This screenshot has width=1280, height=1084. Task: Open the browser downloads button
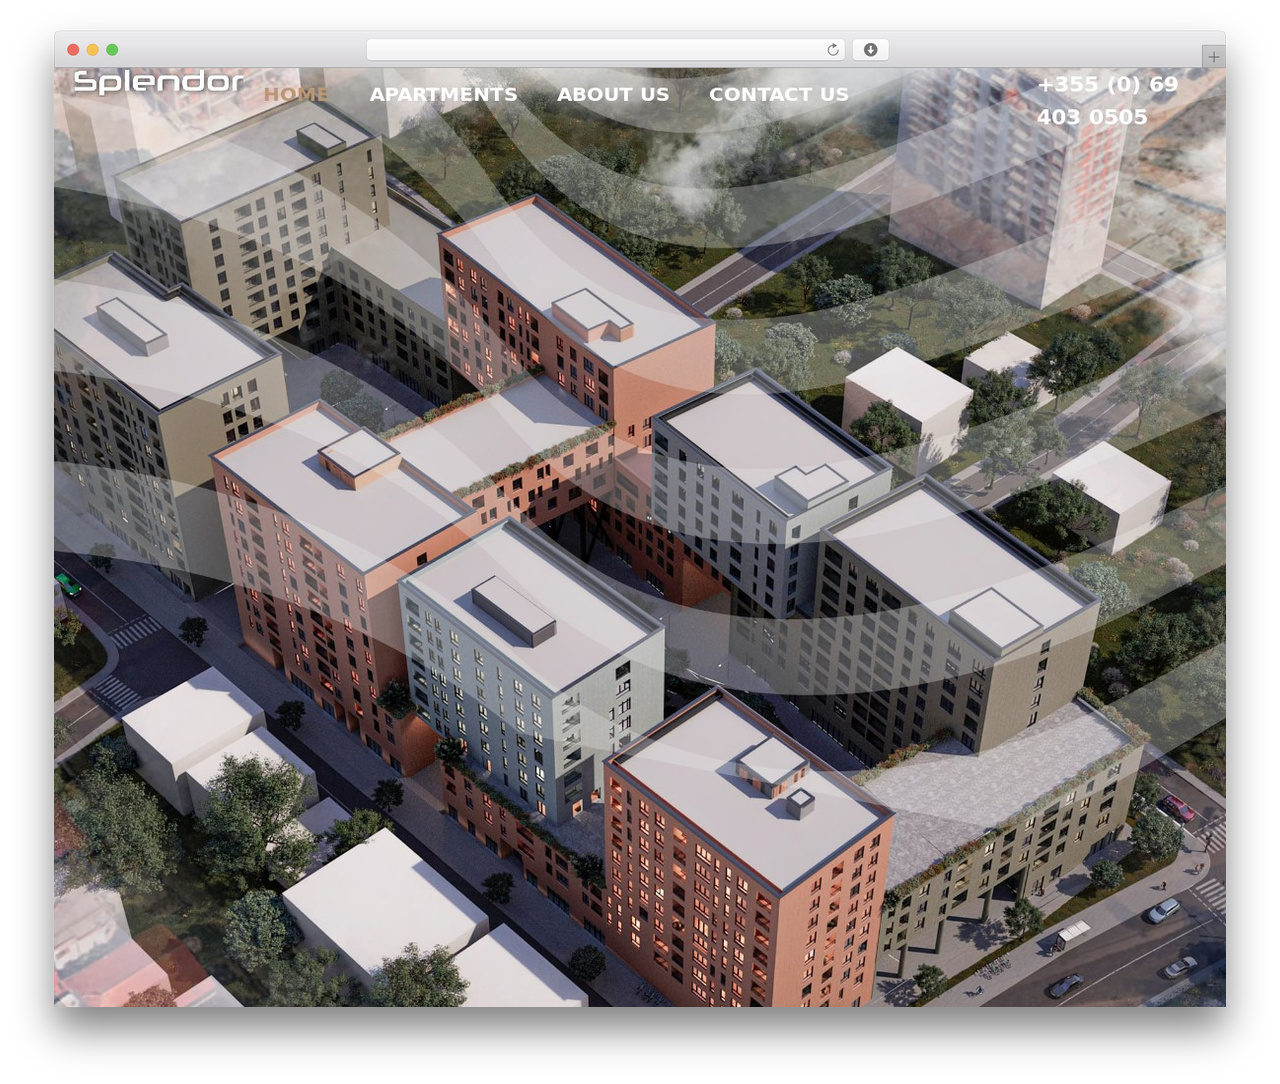[x=870, y=50]
